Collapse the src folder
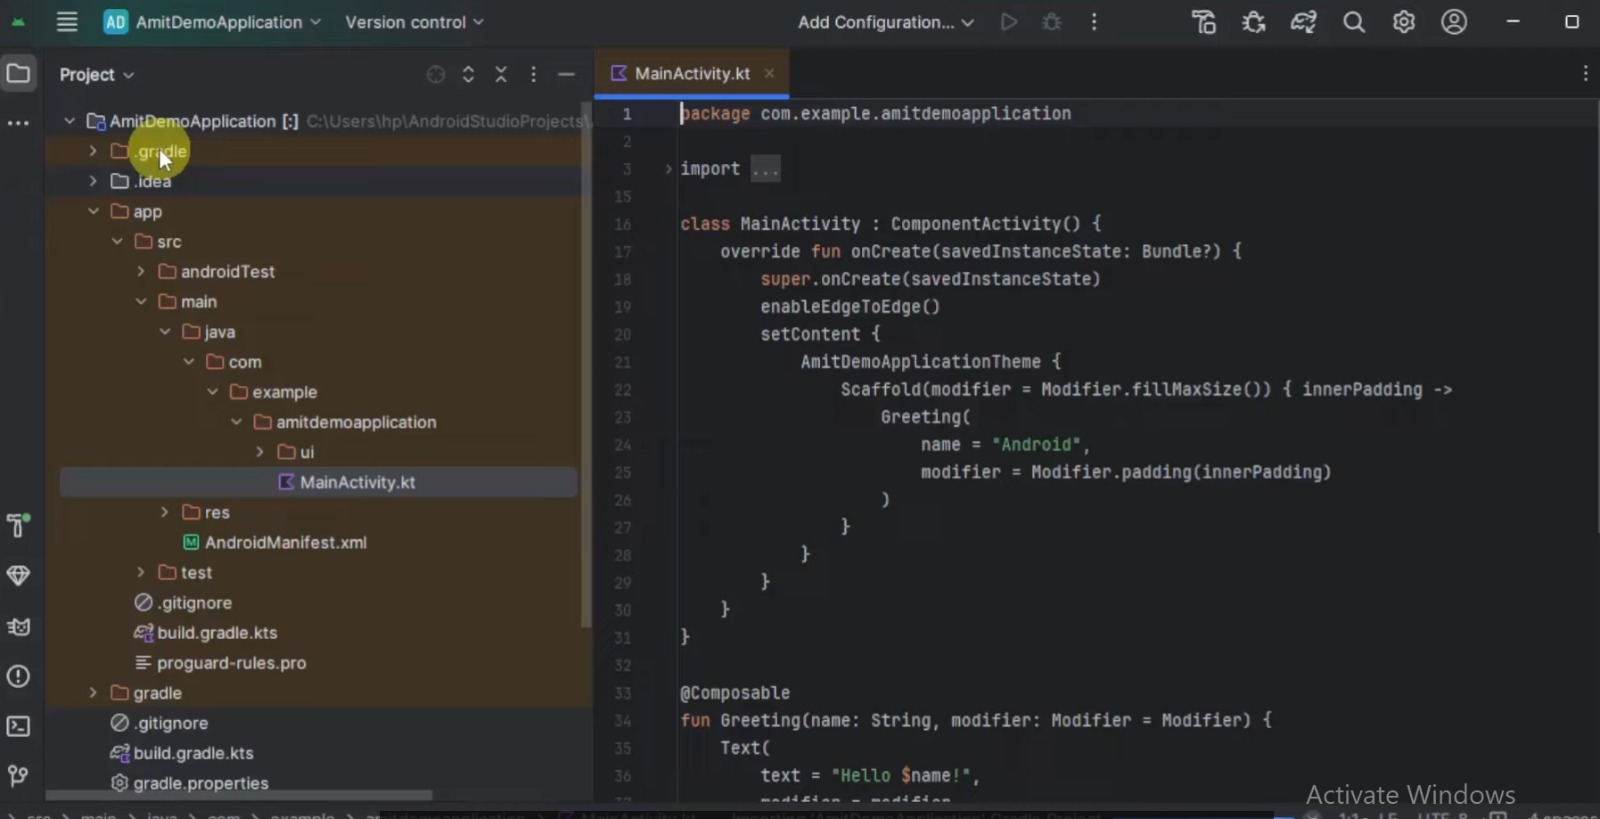The image size is (1600, 819). [117, 241]
